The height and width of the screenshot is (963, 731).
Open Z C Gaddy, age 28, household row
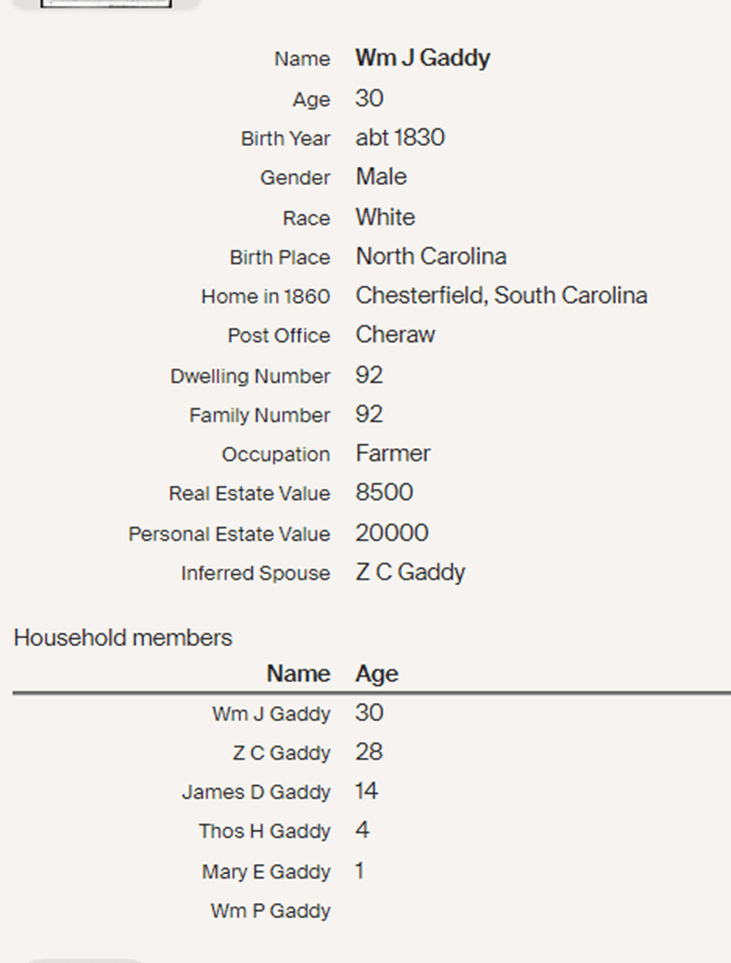(281, 753)
